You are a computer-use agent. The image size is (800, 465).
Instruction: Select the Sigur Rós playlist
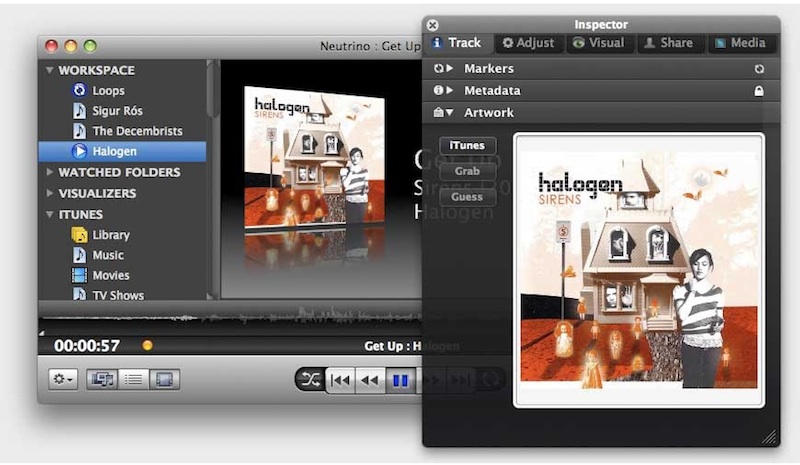pyautogui.click(x=123, y=111)
